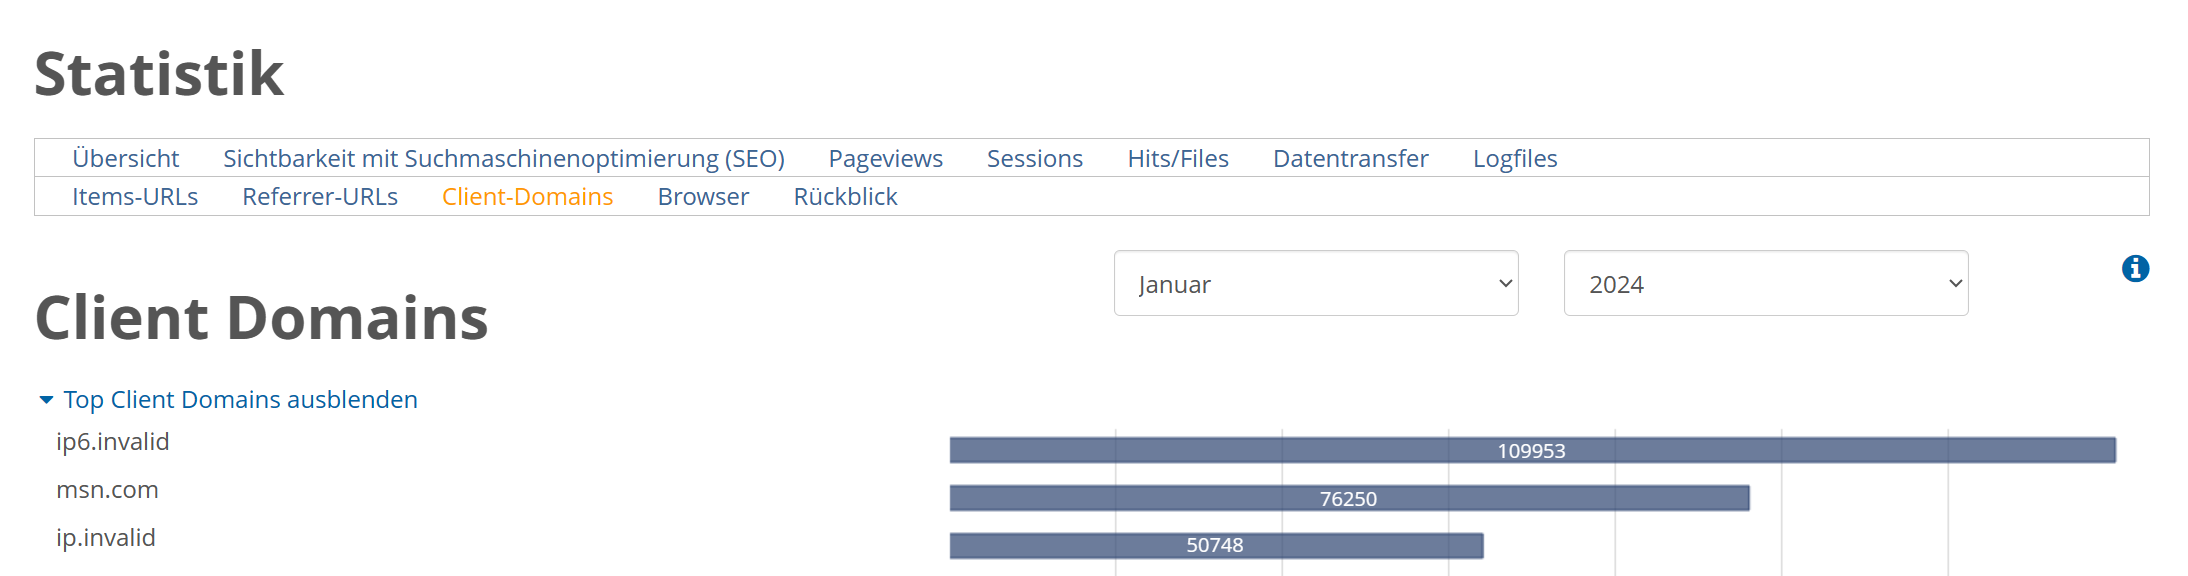This screenshot has width=2188, height=576.
Task: Go to the Browser tab
Action: click(703, 197)
